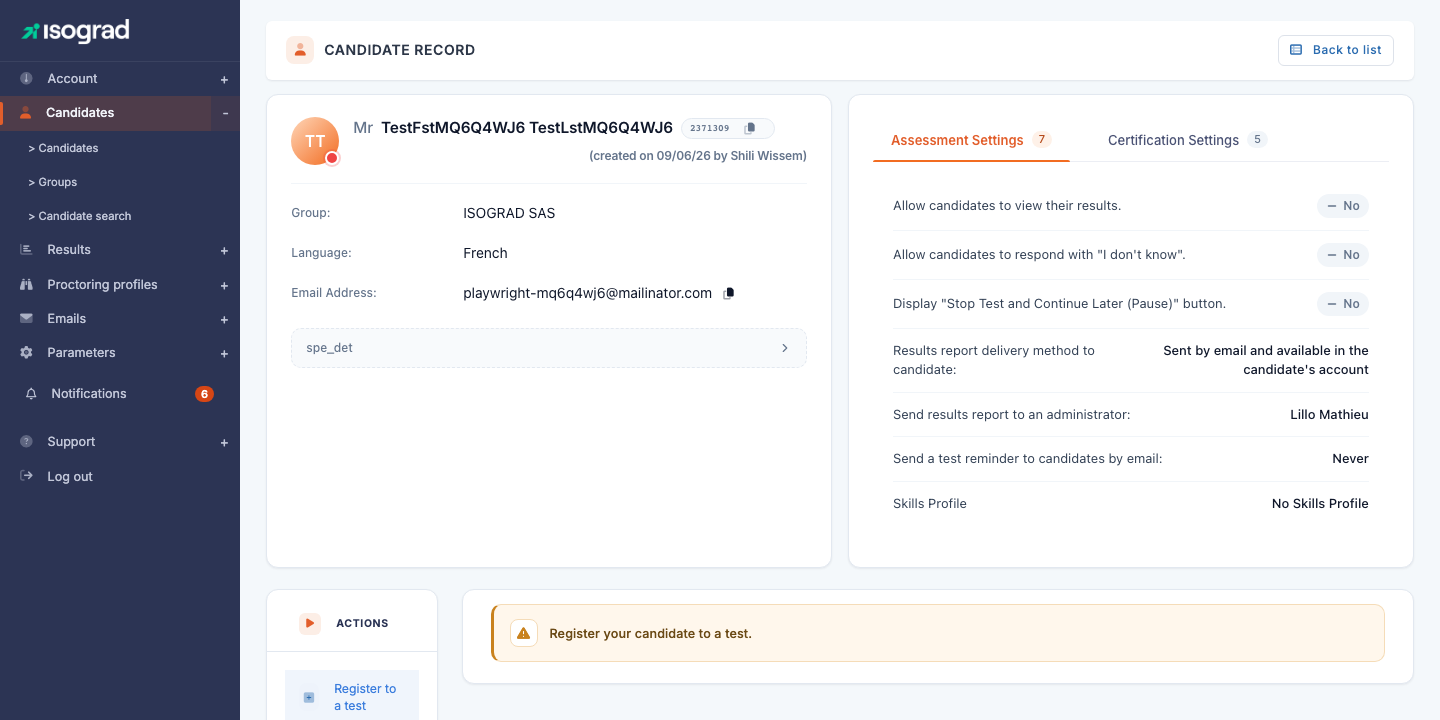The image size is (1440, 720).
Task: Expand the Support menu plus sign
Action: pyautogui.click(x=224, y=443)
